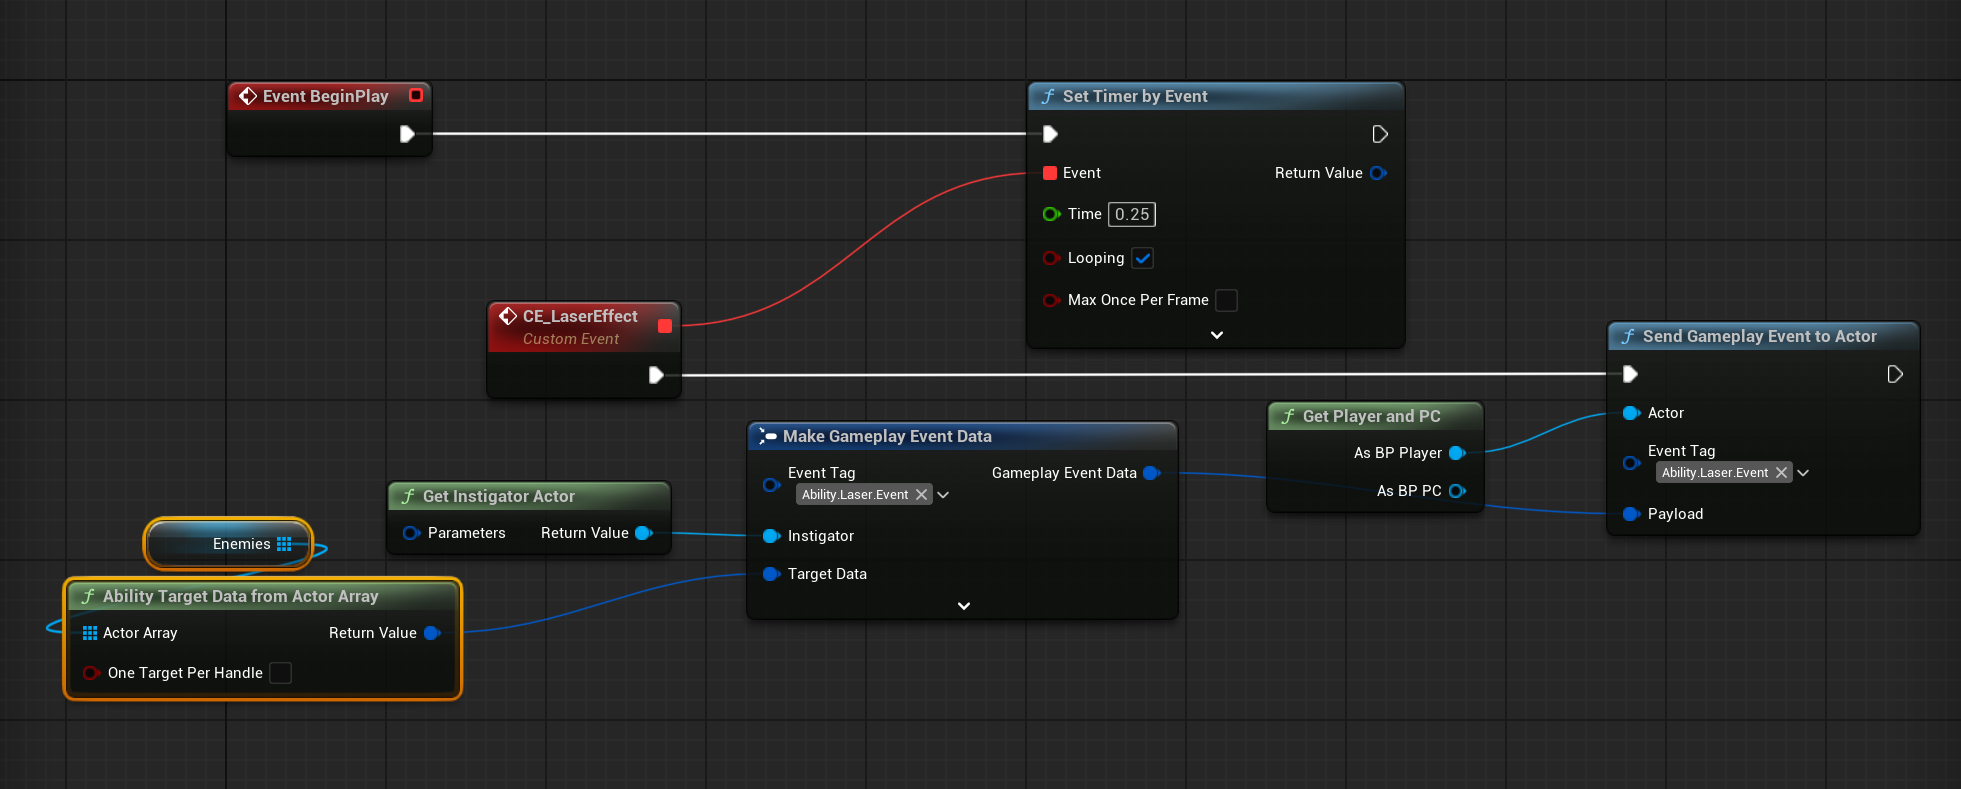This screenshot has width=1961, height=789.
Task: Click the As BP Player output pin
Action: pyautogui.click(x=1457, y=453)
